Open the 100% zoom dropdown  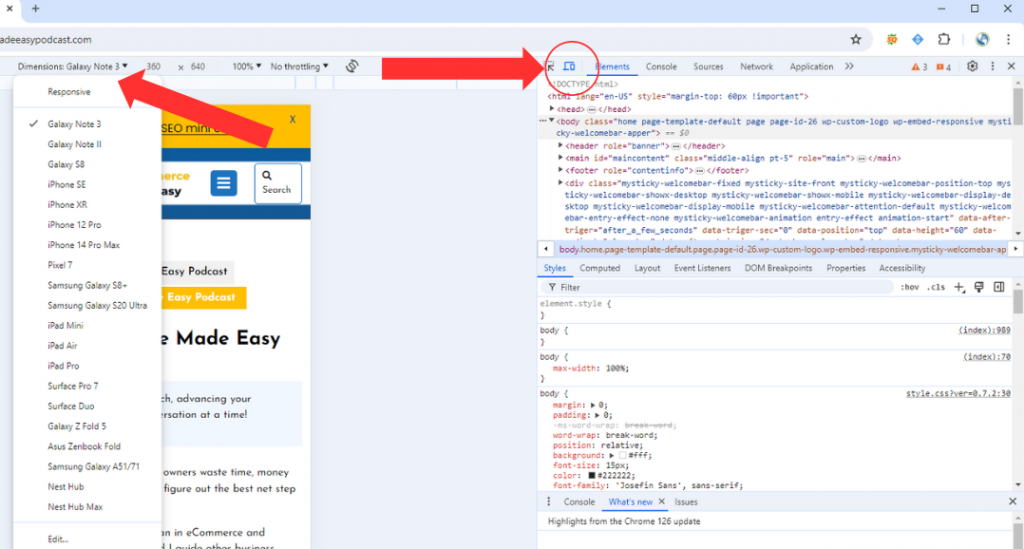[x=247, y=66]
